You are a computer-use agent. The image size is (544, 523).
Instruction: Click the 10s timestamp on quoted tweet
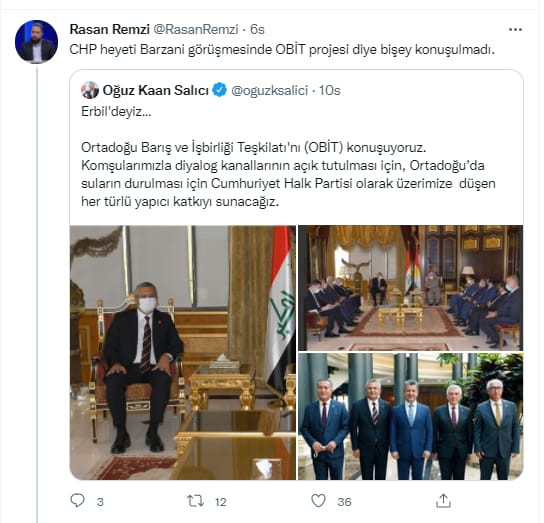pos(330,91)
